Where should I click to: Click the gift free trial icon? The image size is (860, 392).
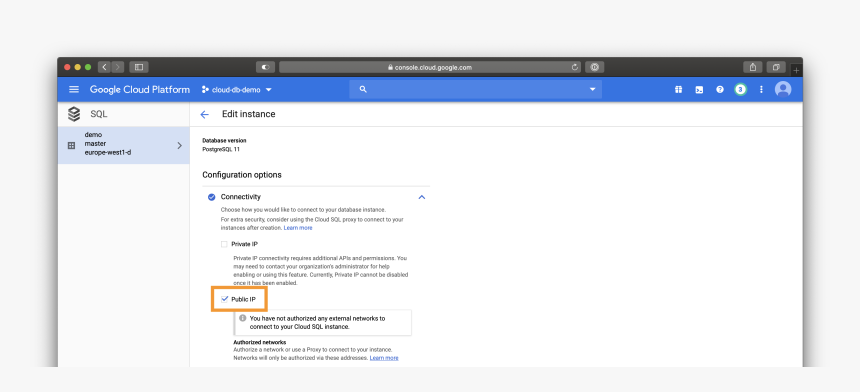pos(678,89)
